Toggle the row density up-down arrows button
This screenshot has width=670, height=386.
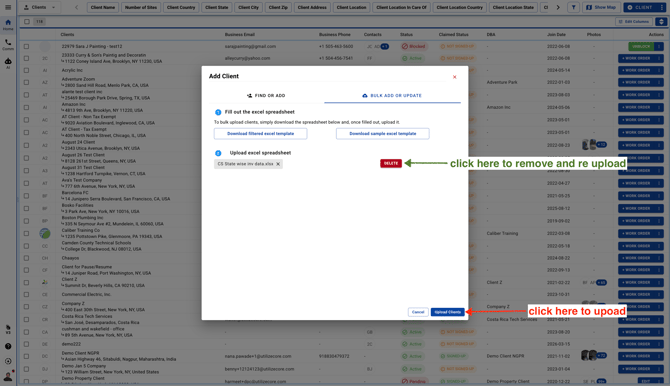tap(661, 22)
